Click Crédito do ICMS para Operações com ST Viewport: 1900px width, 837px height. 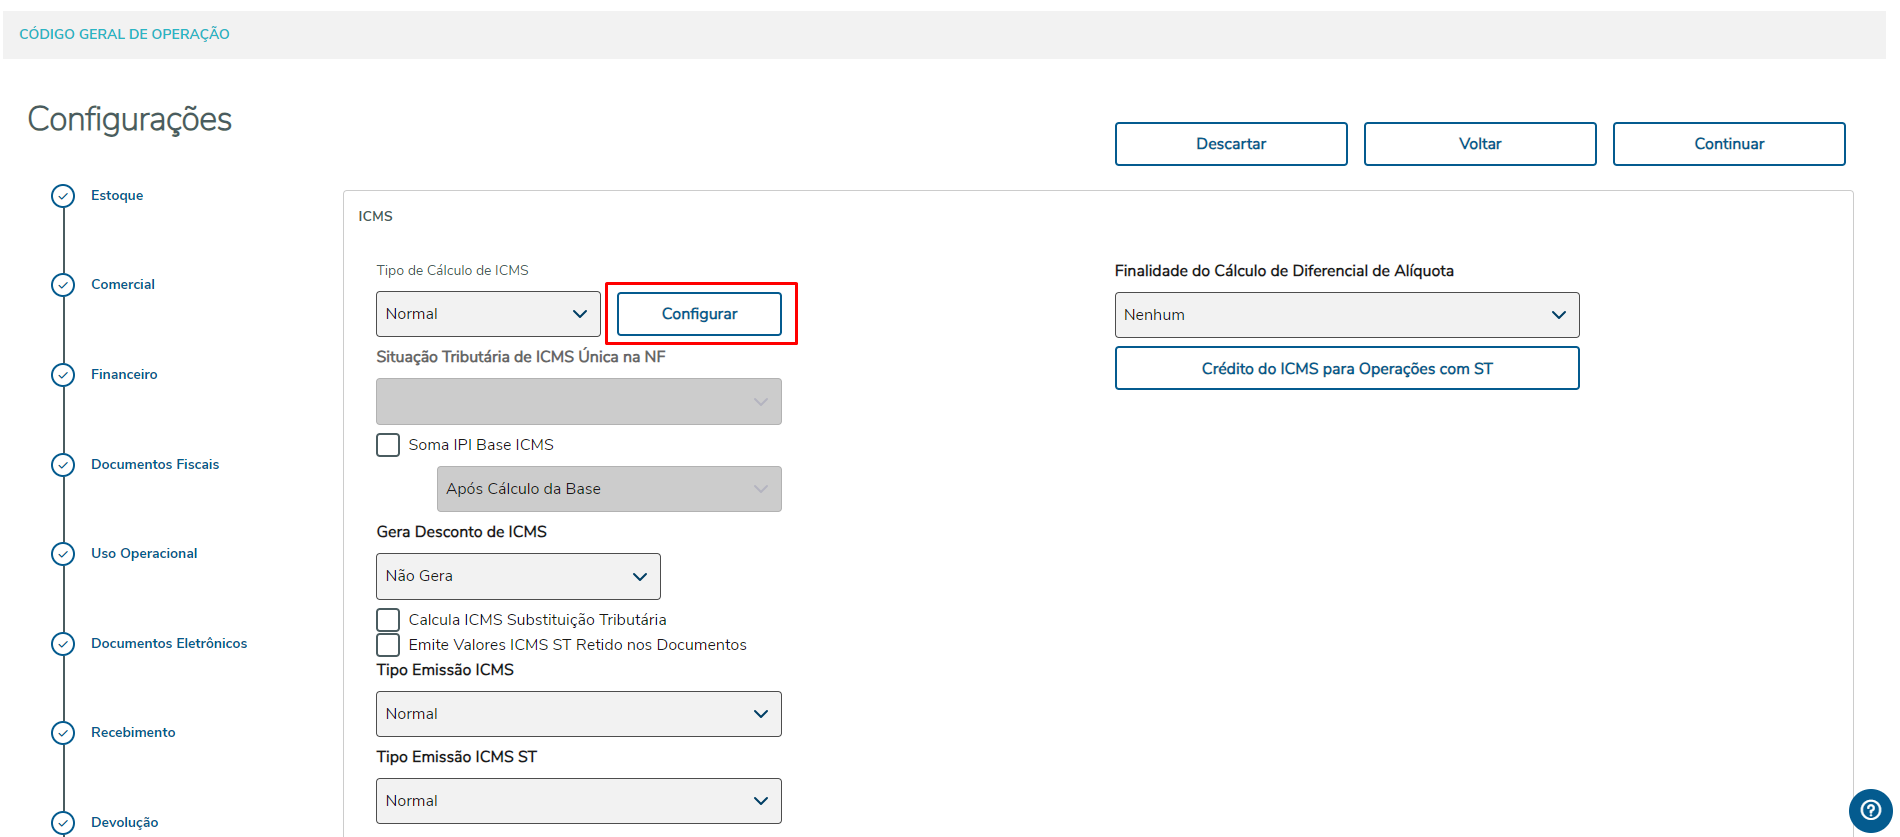1346,369
